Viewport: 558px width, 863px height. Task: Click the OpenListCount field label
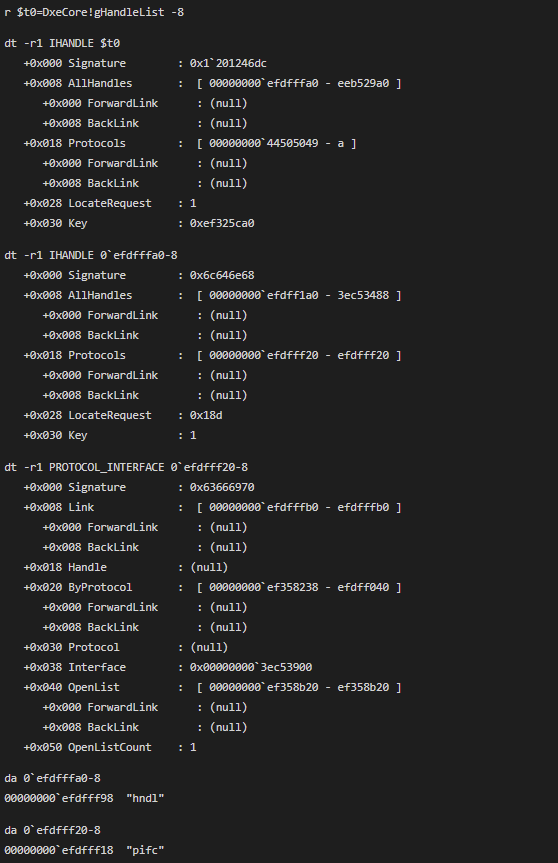point(110,747)
